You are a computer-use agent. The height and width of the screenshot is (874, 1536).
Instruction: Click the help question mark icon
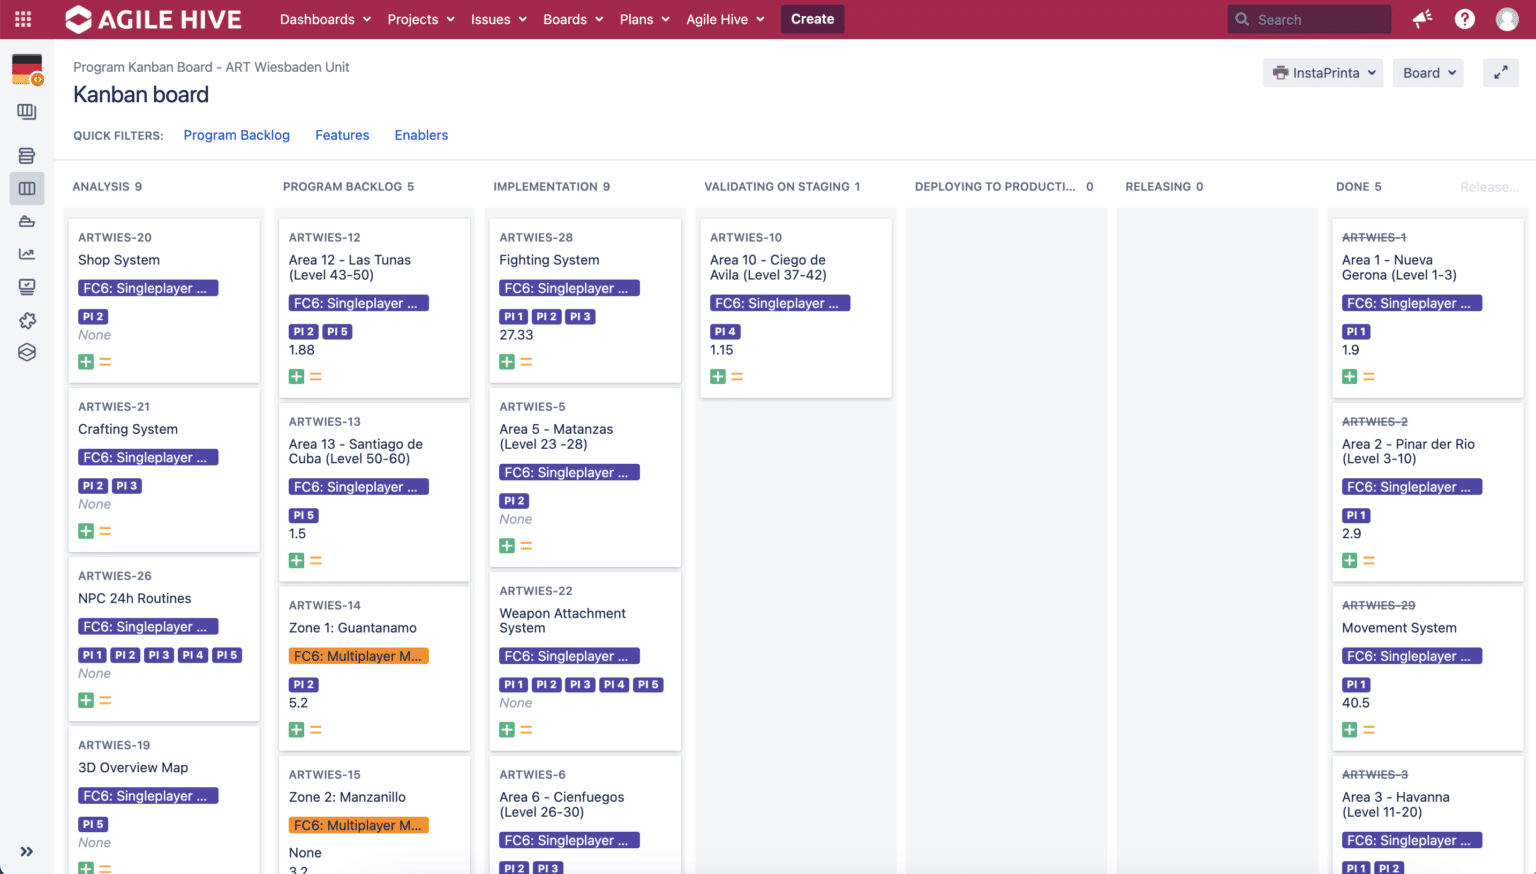pyautogui.click(x=1465, y=19)
